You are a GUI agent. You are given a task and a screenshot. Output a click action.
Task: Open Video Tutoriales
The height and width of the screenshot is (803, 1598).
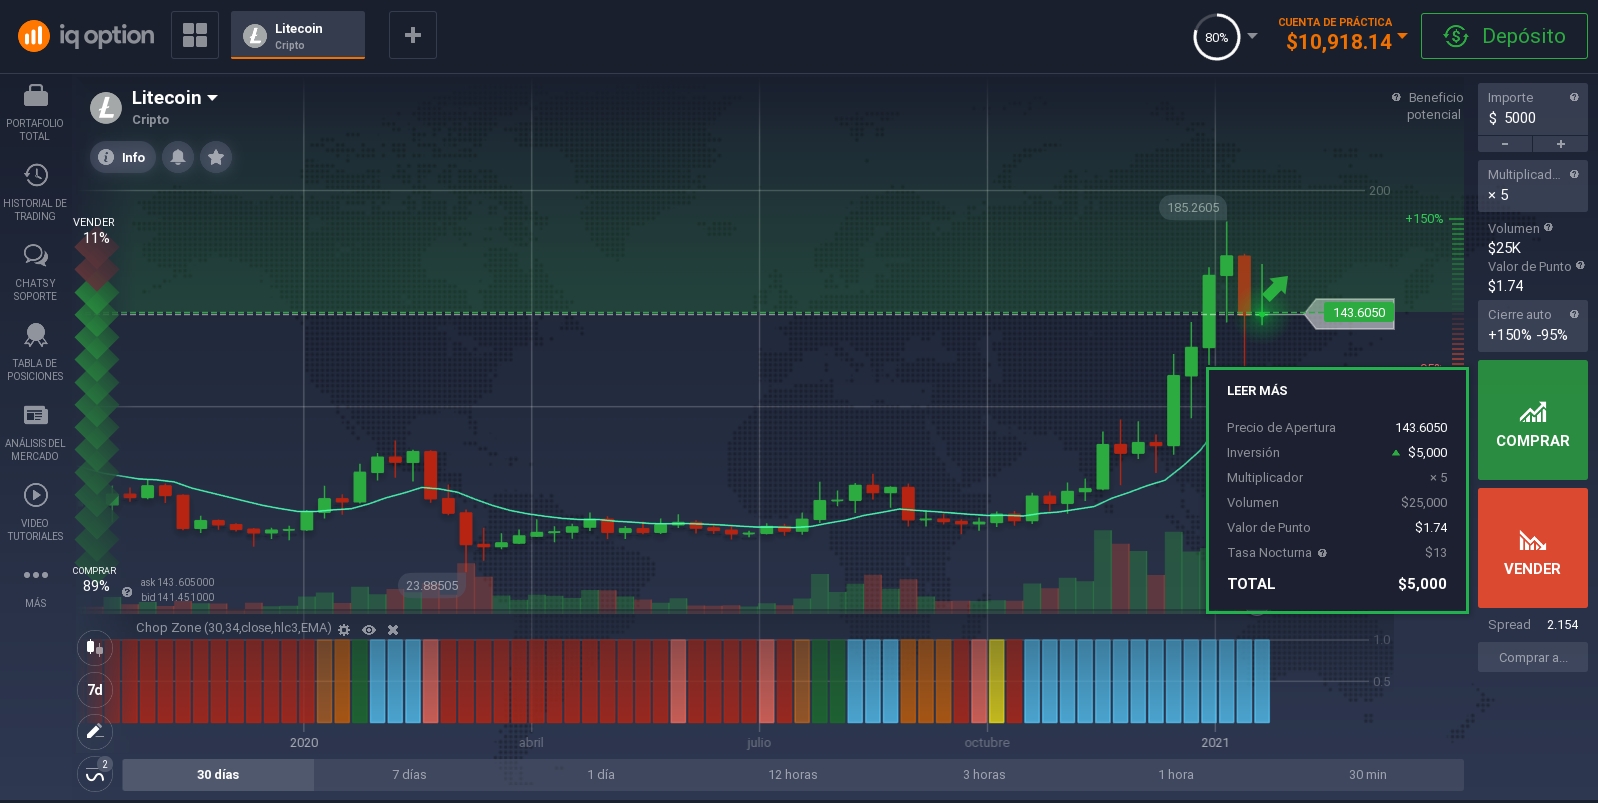click(x=35, y=510)
